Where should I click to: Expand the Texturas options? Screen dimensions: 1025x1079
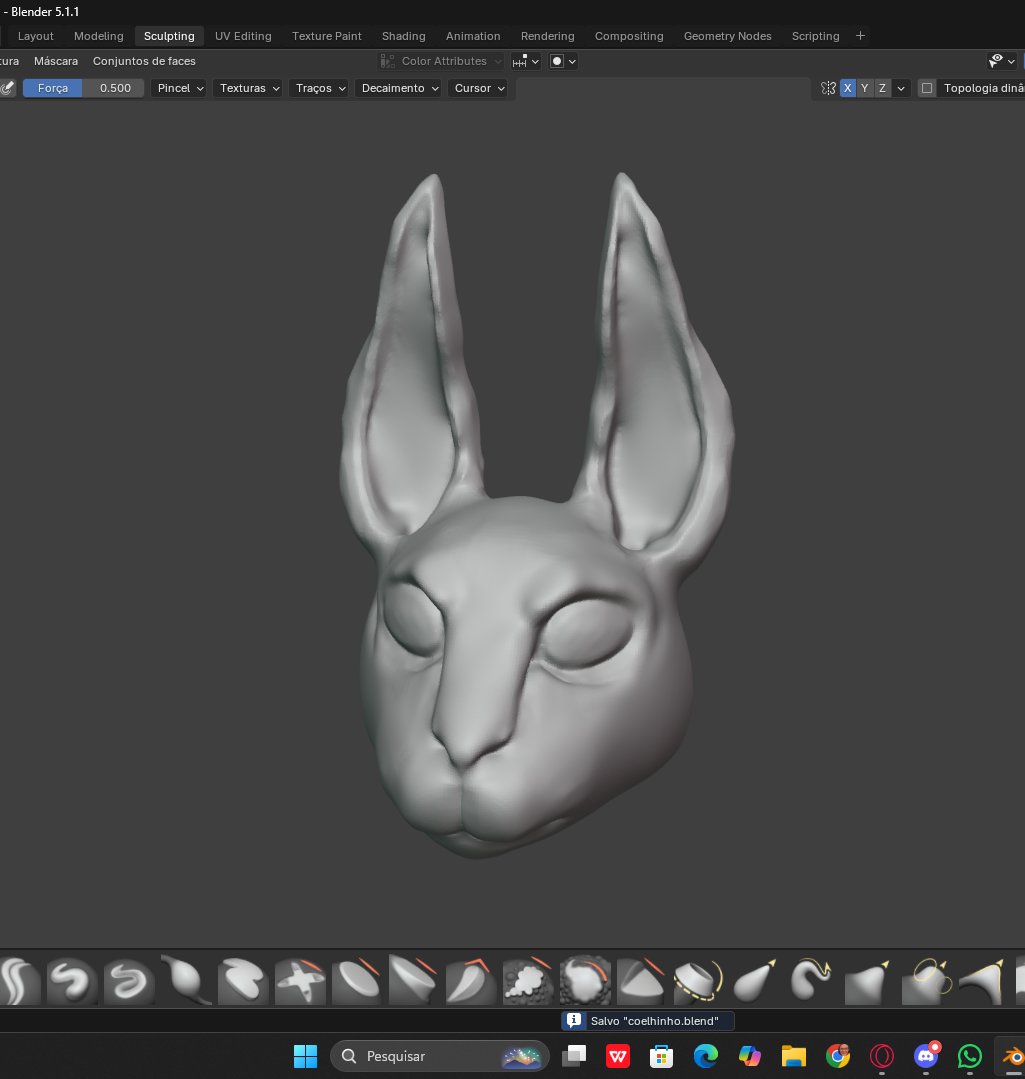coord(247,88)
